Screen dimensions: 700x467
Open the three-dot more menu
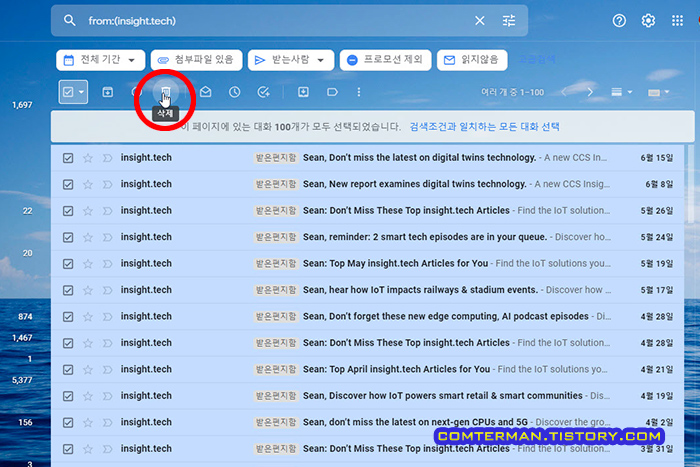coord(358,92)
